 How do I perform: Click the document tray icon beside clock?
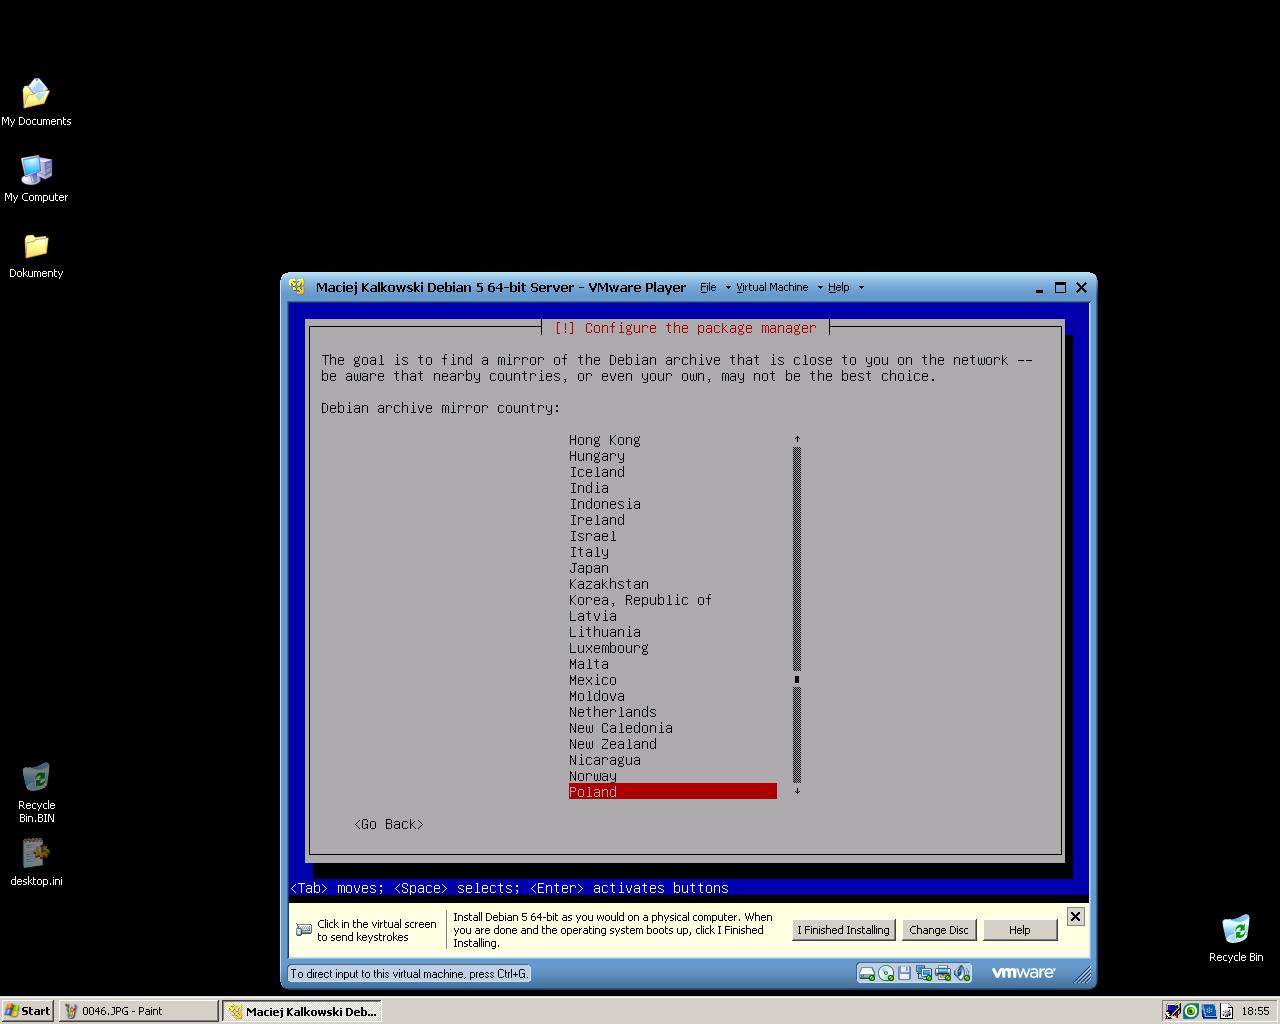(x=1227, y=1011)
